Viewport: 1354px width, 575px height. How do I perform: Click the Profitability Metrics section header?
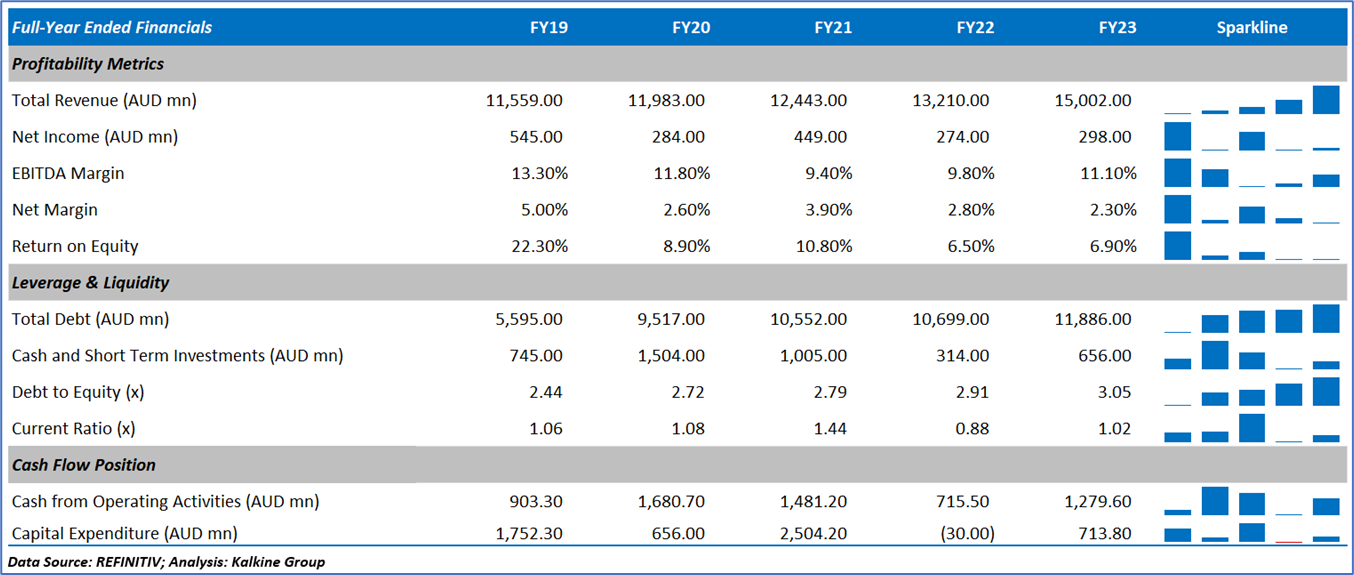(88, 64)
